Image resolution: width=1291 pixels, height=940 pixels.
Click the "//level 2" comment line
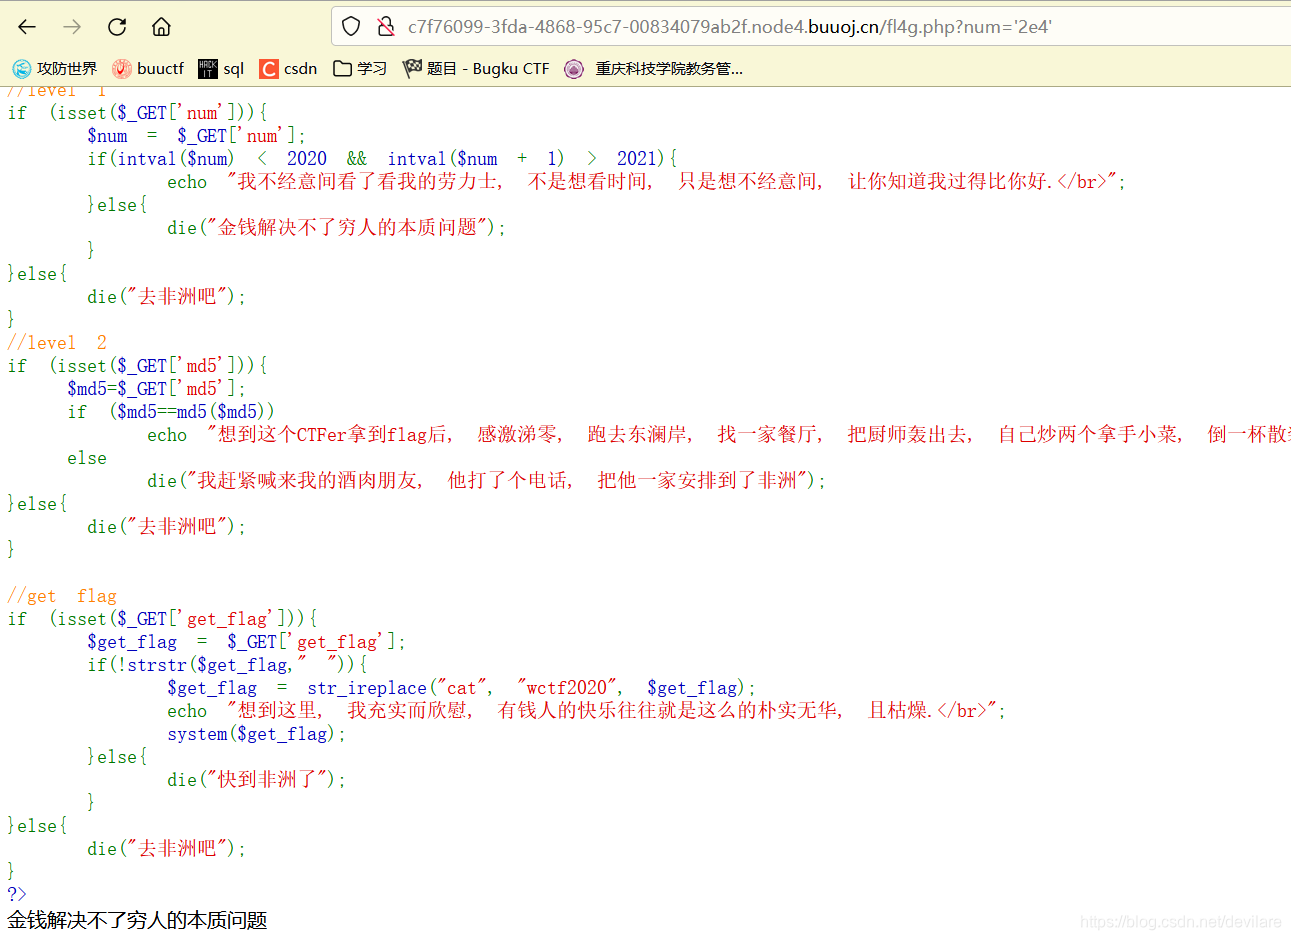click(57, 342)
